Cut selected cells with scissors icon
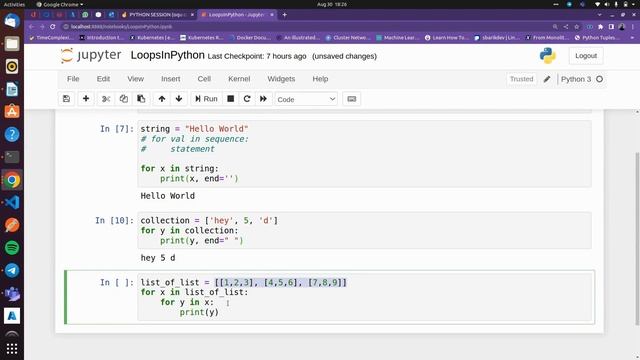 [106, 99]
